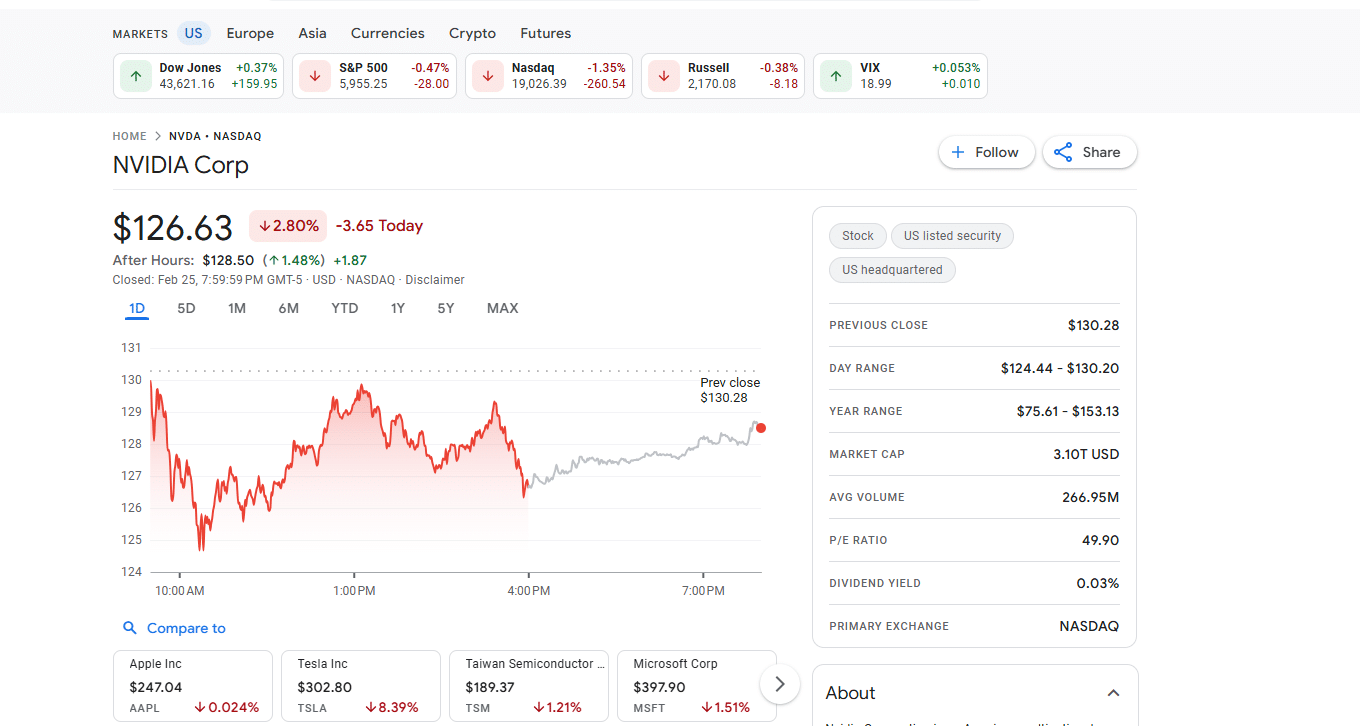1360x726 pixels.
Task: Click the 2.80% change badge
Action: click(288, 226)
